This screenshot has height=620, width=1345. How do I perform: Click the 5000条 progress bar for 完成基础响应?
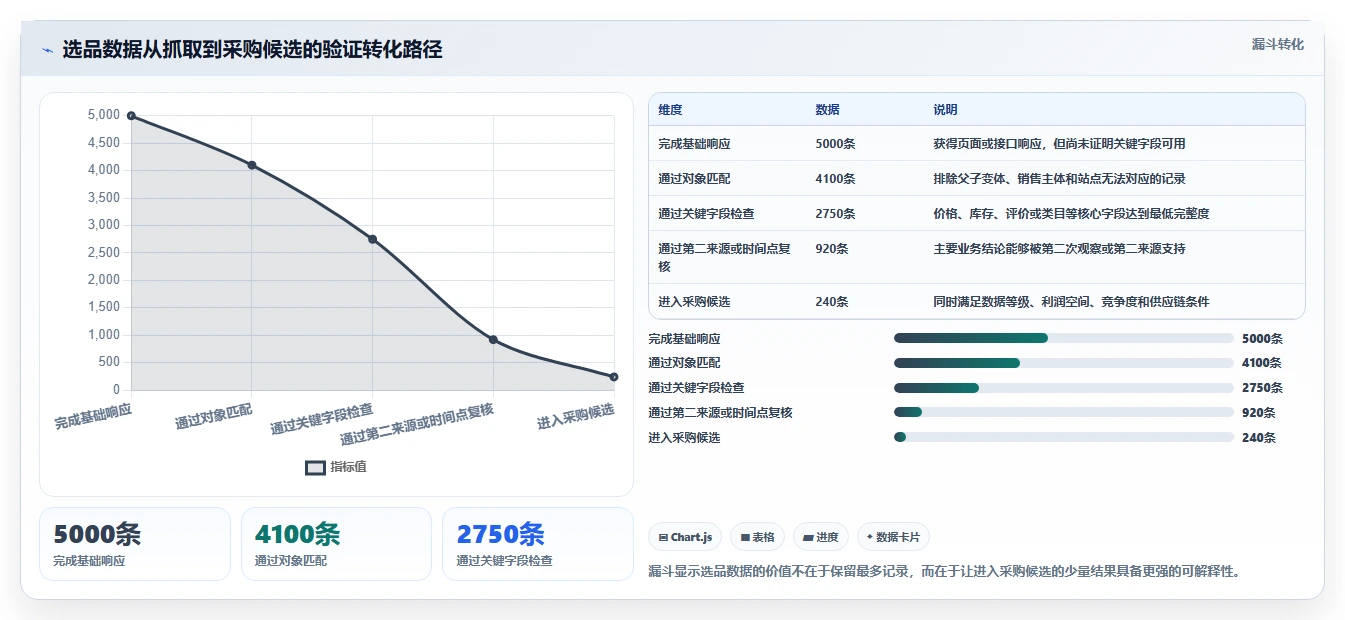(x=1063, y=338)
